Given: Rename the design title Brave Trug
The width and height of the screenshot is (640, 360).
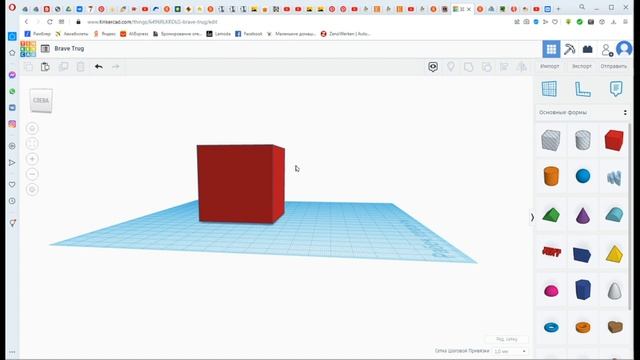Looking at the screenshot, I should pyautogui.click(x=69, y=49).
